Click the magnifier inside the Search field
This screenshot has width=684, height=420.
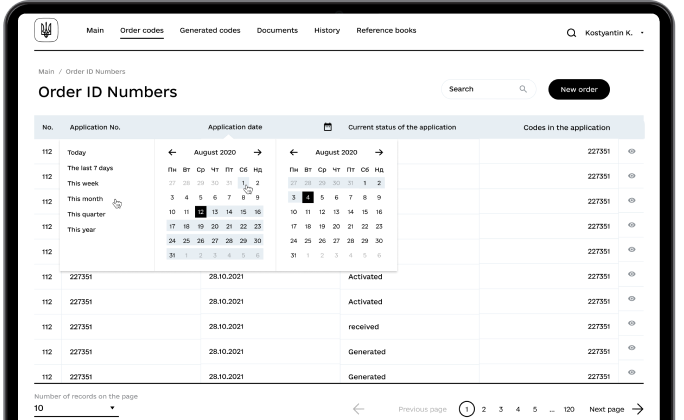pyautogui.click(x=523, y=89)
